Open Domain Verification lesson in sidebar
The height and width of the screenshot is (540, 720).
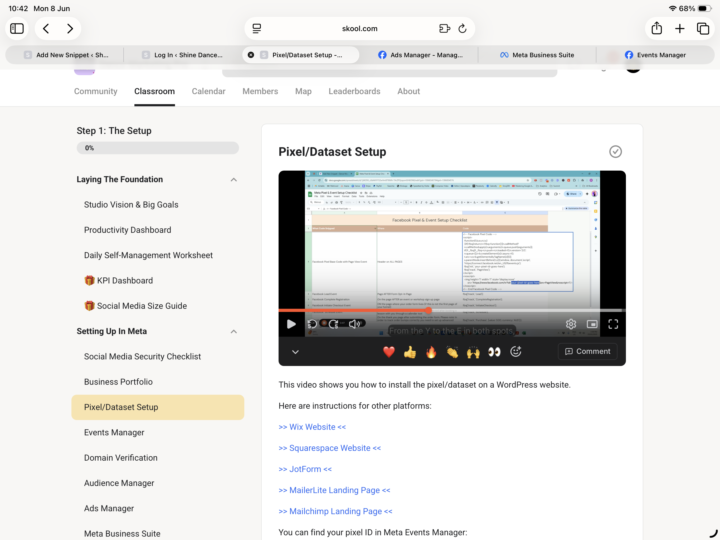pos(120,458)
